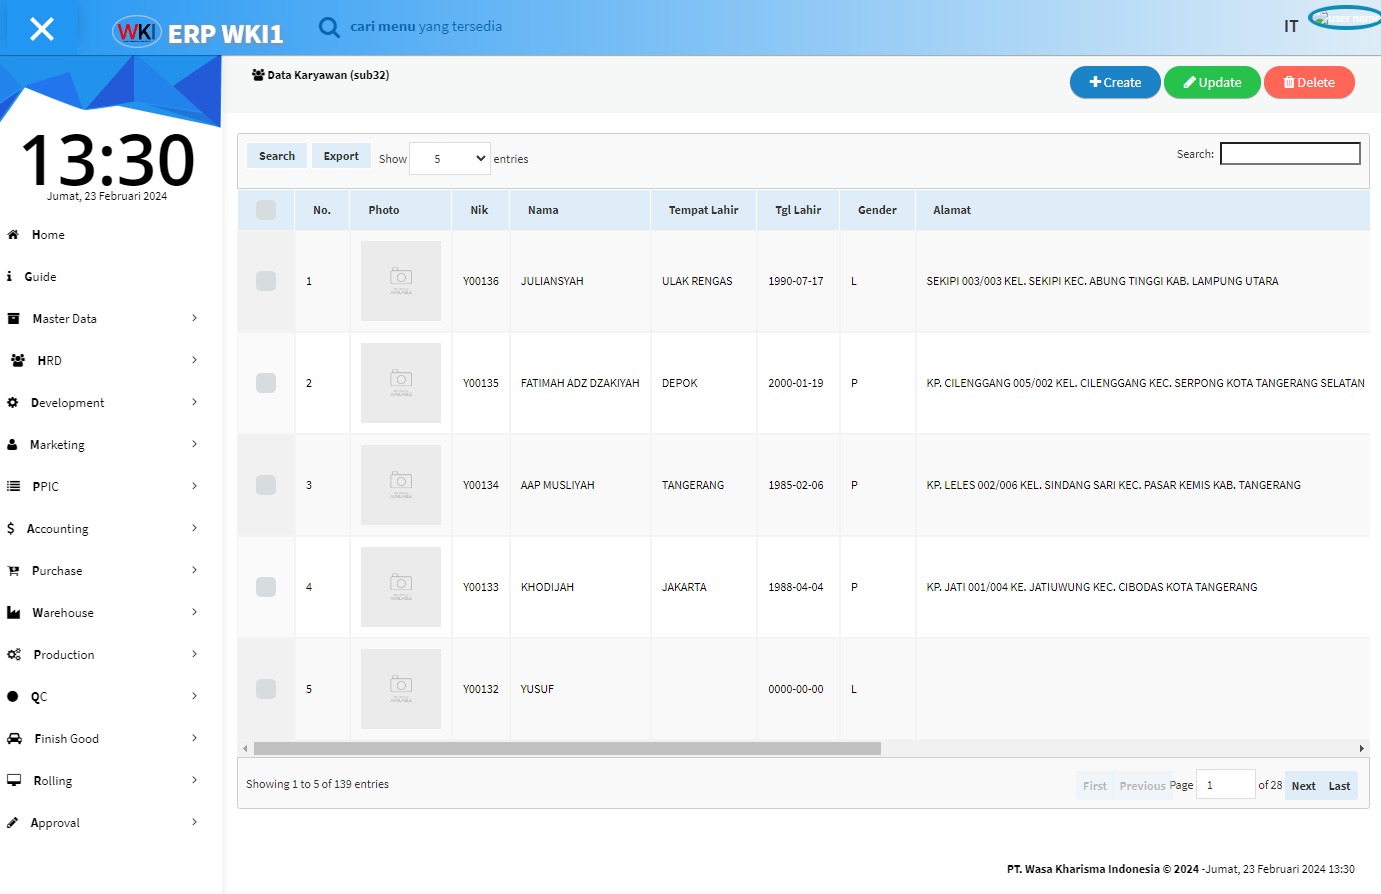Click the Home house icon in sidebar
This screenshot has width=1381, height=894.
[13, 235]
